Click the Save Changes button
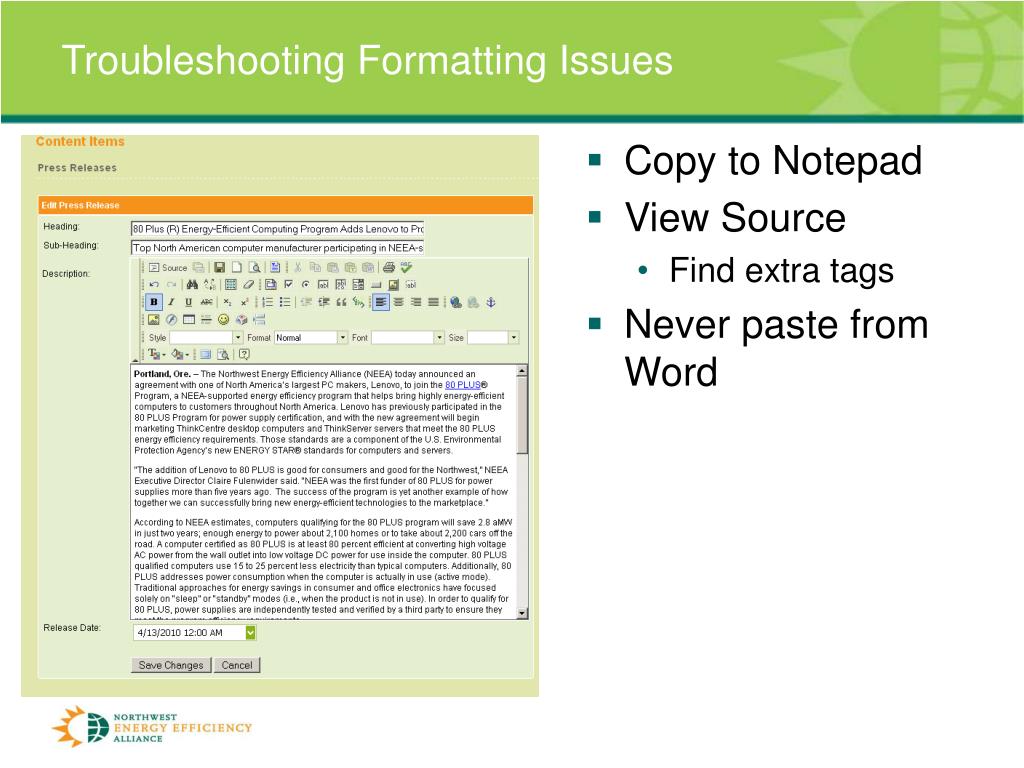 click(x=171, y=665)
